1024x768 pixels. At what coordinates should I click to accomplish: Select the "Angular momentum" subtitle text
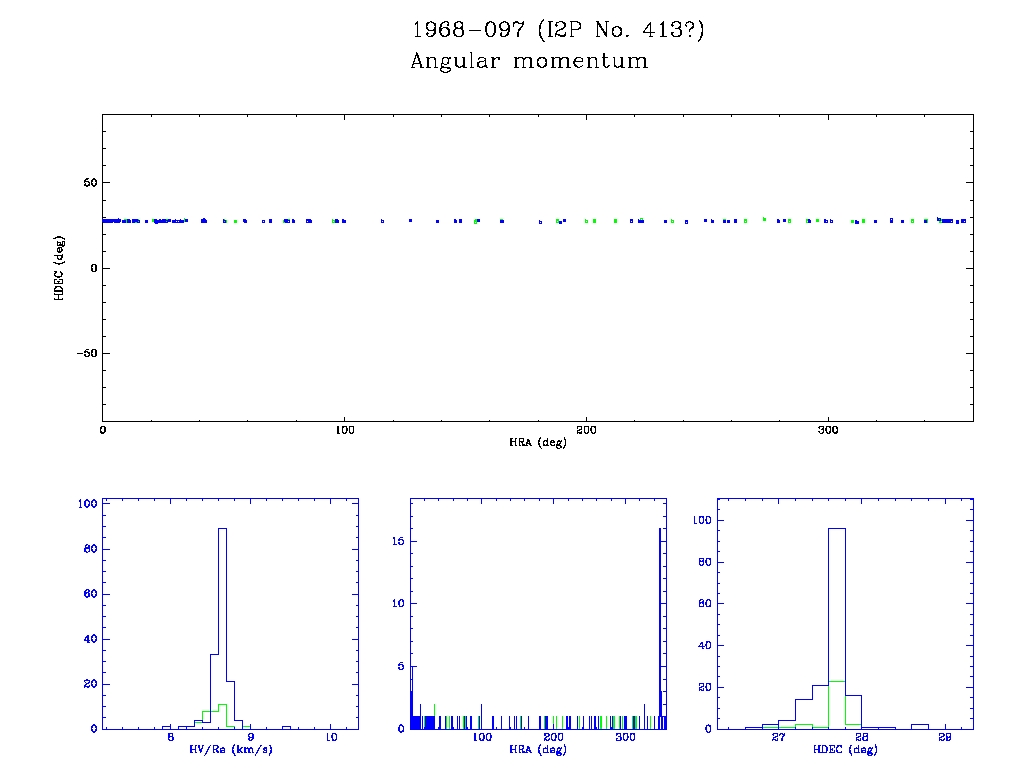(x=529, y=62)
